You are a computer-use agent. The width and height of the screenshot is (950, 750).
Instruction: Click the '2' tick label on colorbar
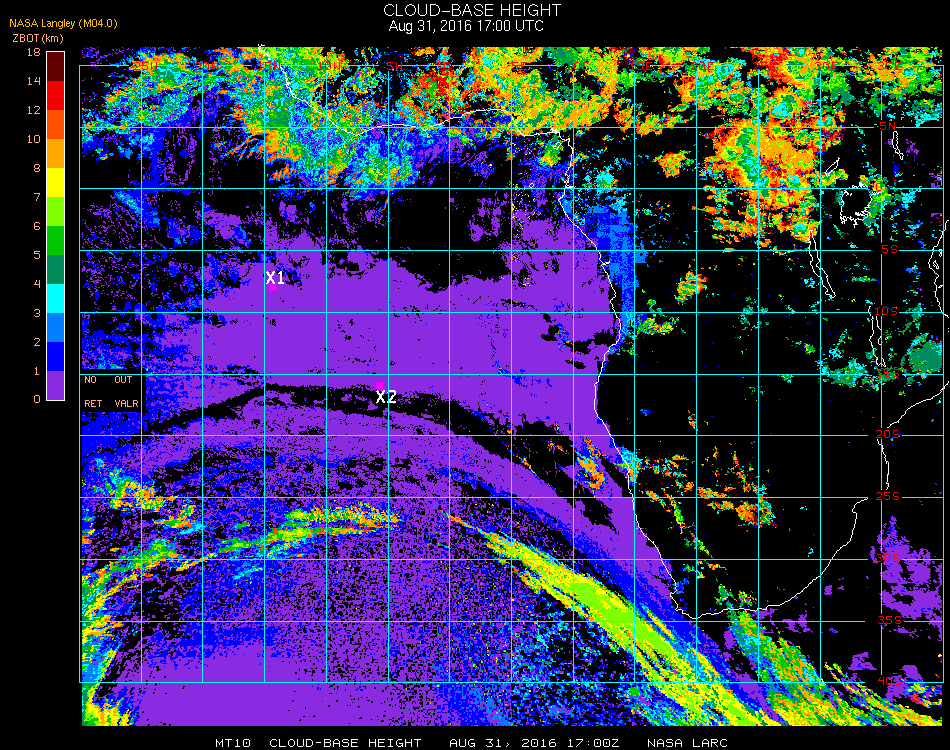(36, 342)
